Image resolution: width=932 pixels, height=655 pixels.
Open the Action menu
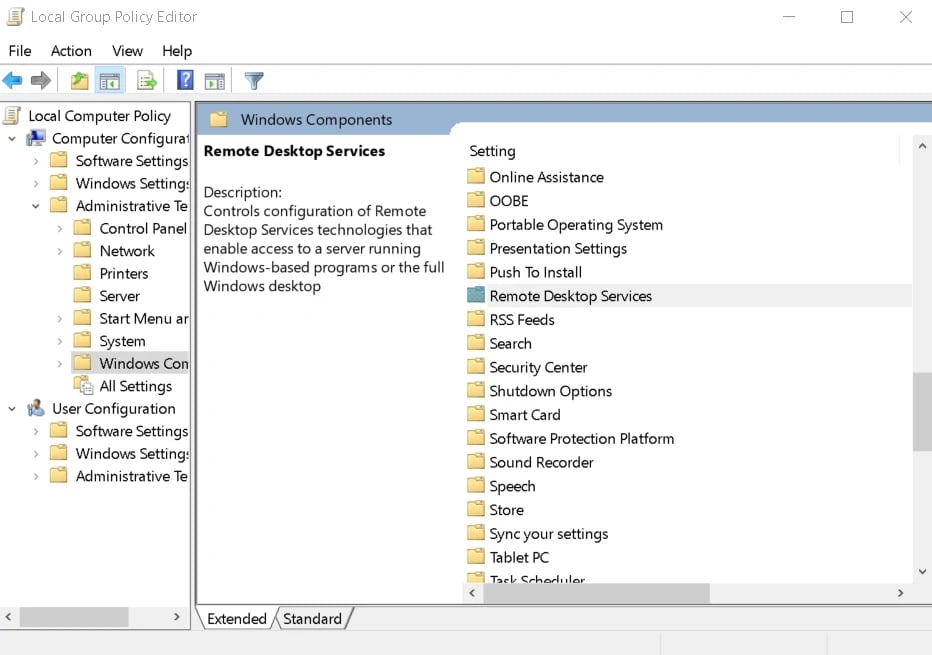point(71,51)
